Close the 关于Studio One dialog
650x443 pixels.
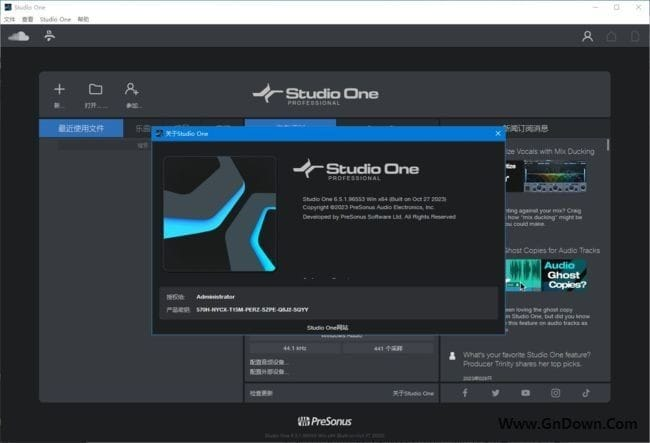tap(497, 132)
